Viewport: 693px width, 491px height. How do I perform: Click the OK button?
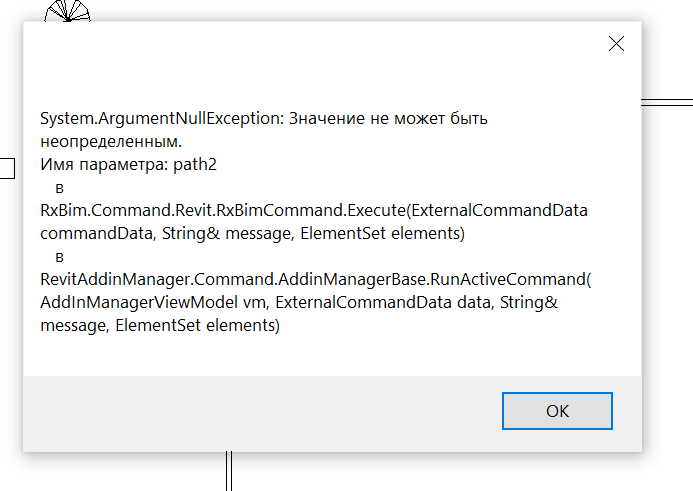pos(557,410)
